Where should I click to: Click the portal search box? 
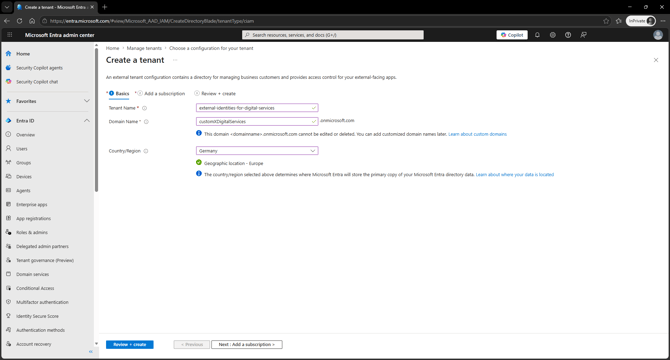(333, 35)
